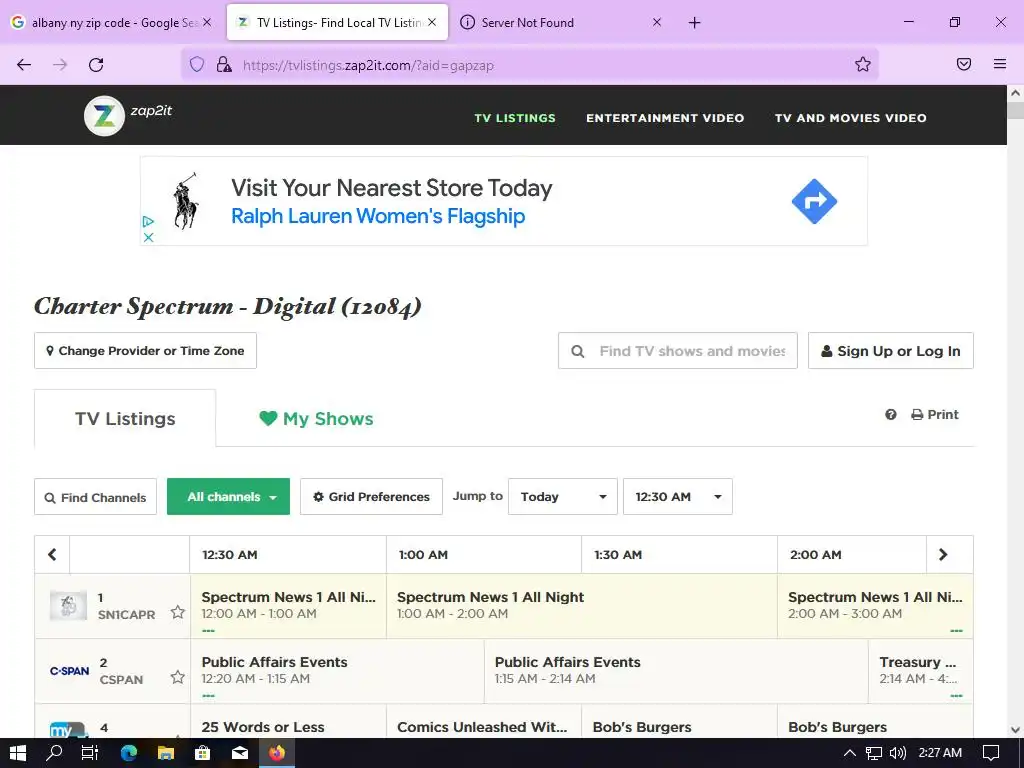Focus the Find TV shows search field
The height and width of the screenshot is (768, 1024).
coord(678,351)
